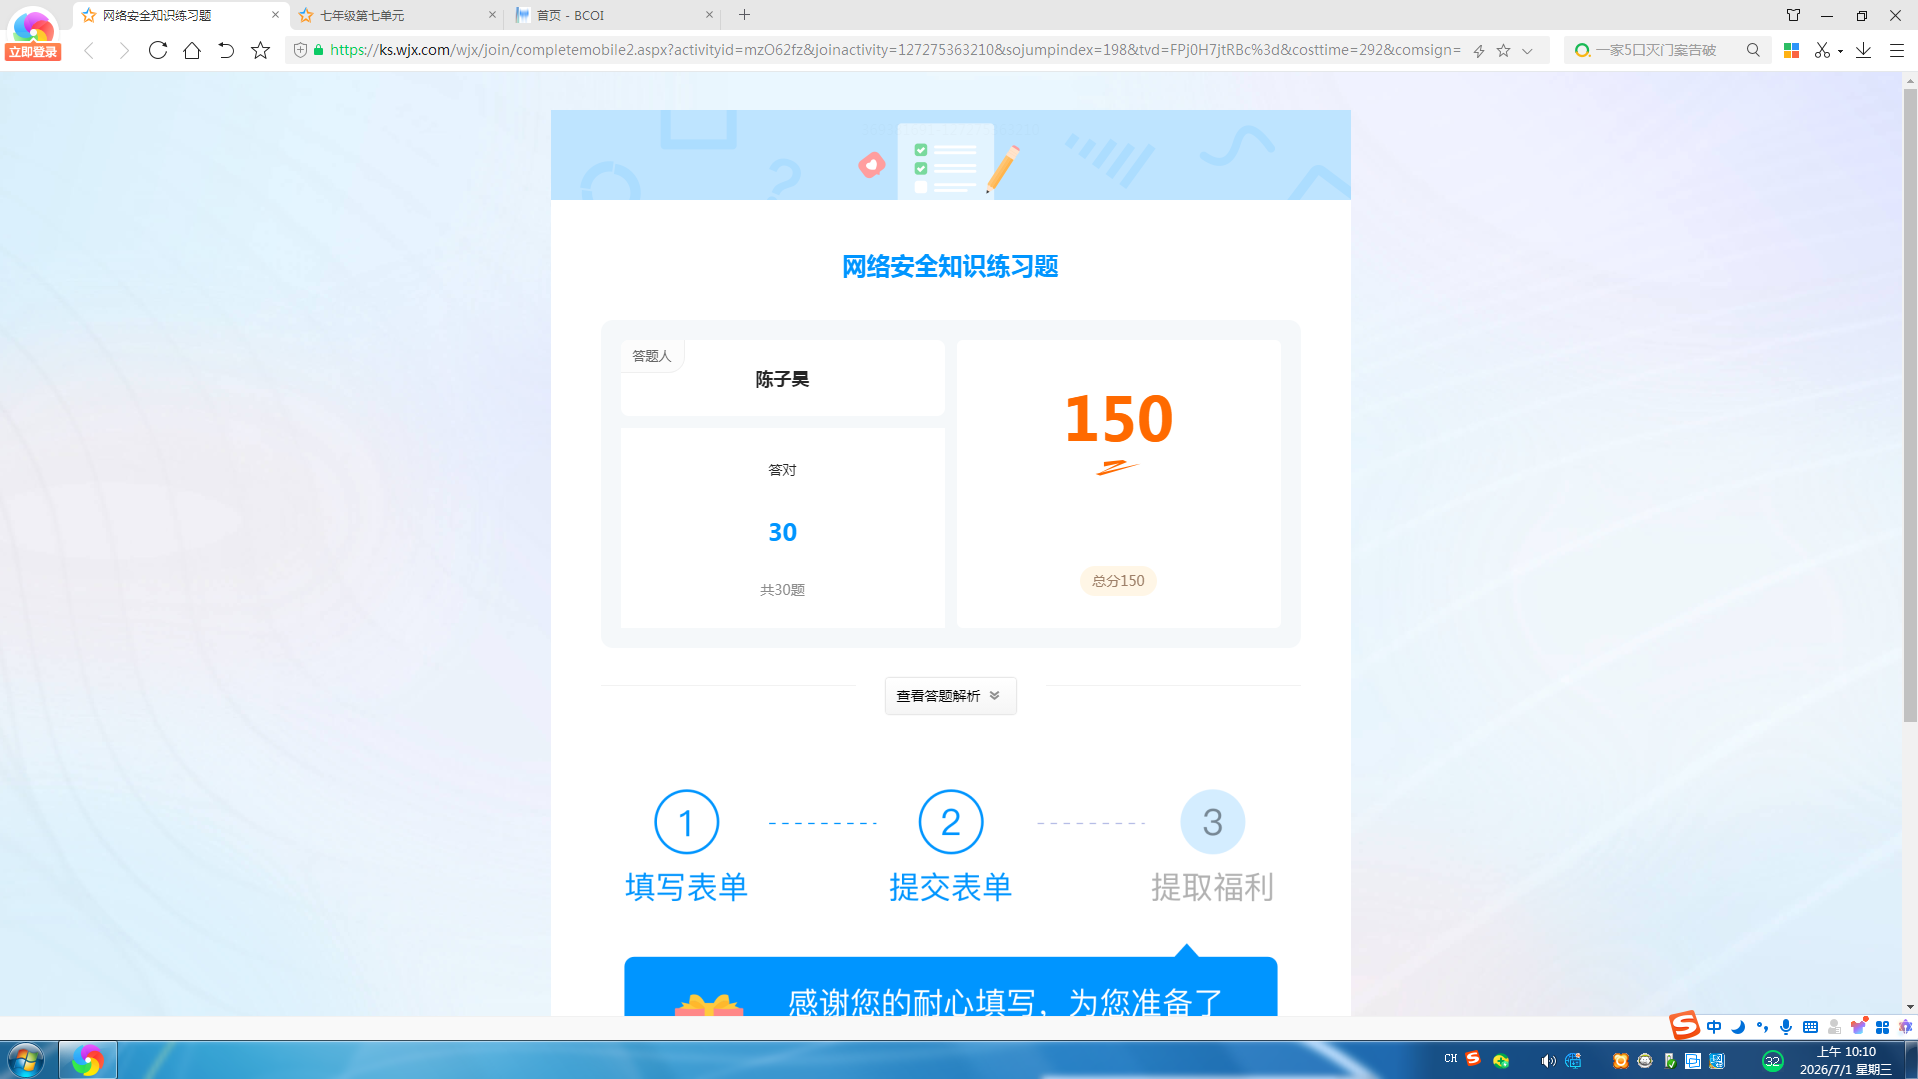
Task: Click the browser back arrow
Action: pos(89,50)
